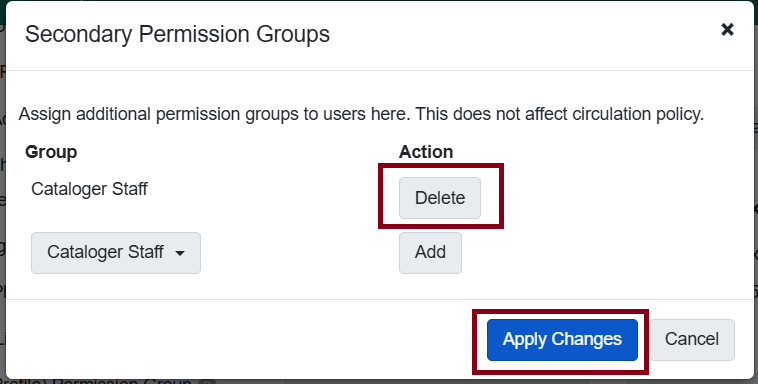Viewport: 758px width, 384px height.
Task: Delete the Cataloger Staff group assignment
Action: (439, 198)
